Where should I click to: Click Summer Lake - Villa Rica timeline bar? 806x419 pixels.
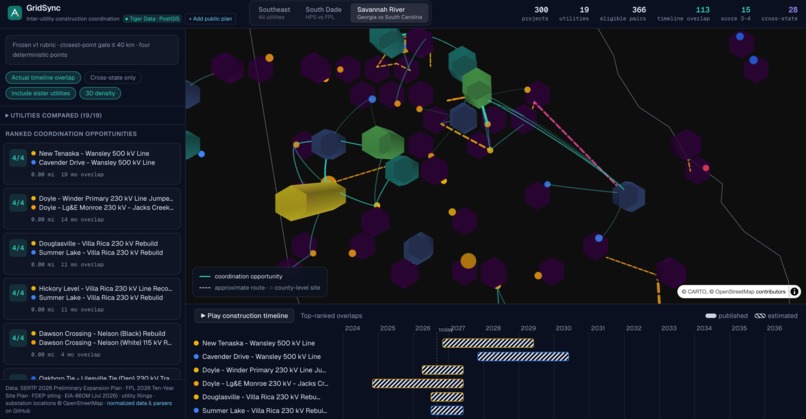click(447, 410)
